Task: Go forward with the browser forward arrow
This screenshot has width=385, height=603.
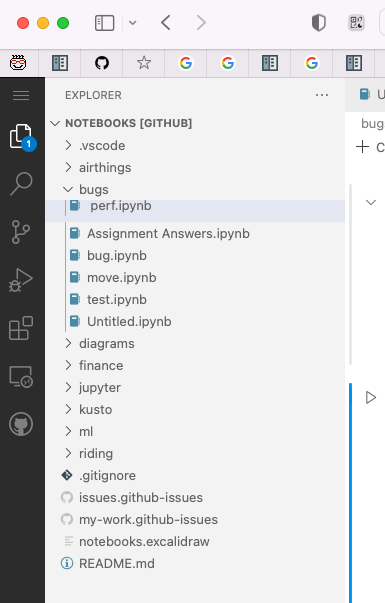Action: (201, 23)
